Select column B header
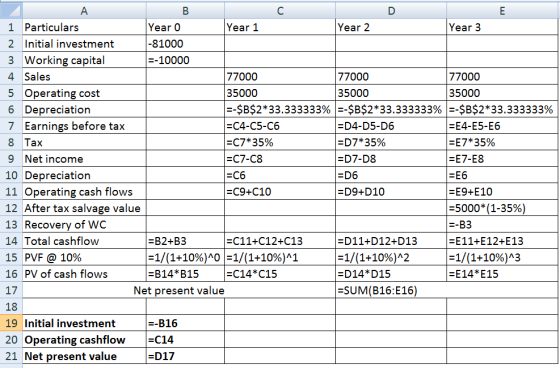 [185, 11]
